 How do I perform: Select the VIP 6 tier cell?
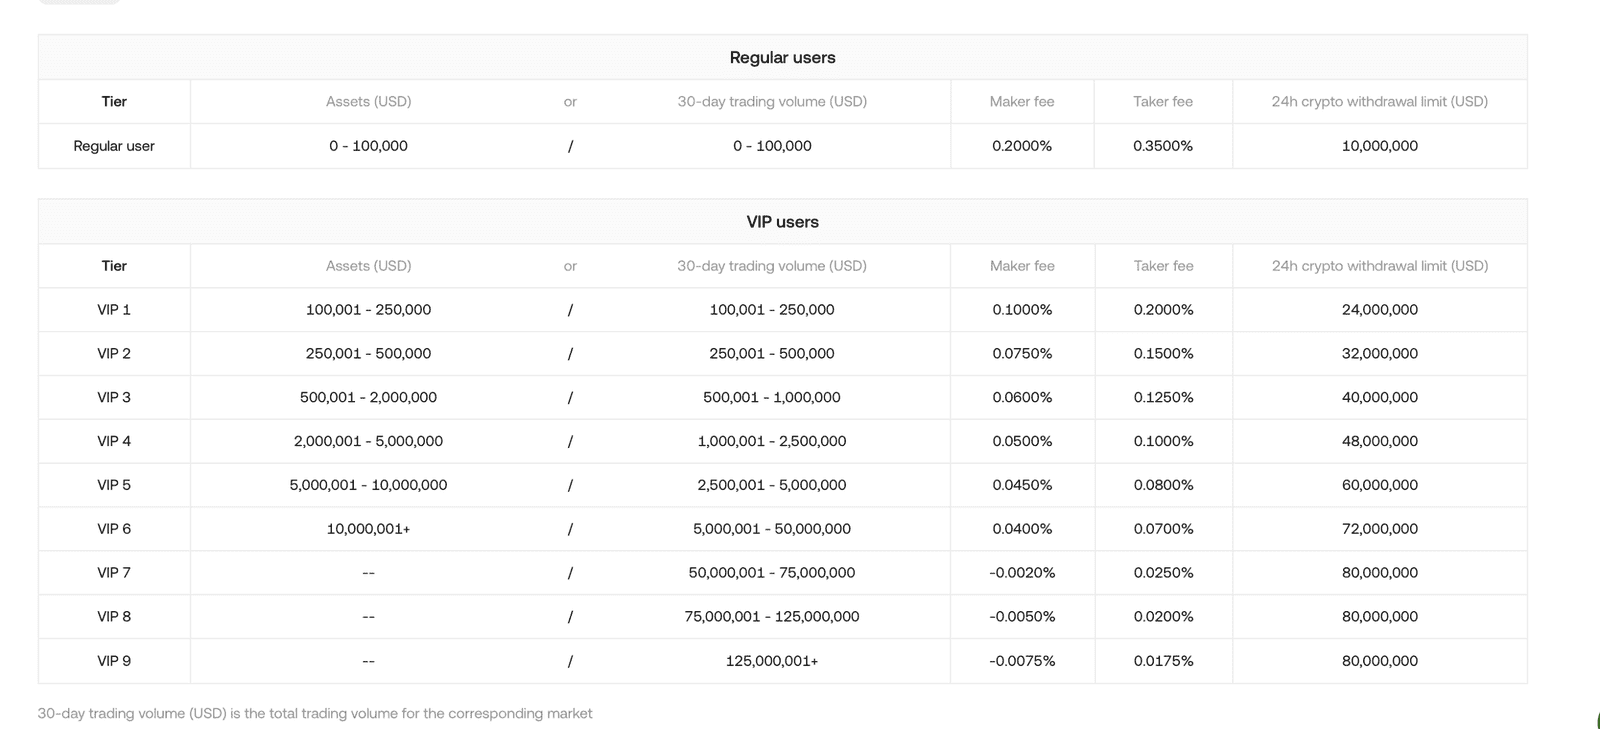pos(114,529)
